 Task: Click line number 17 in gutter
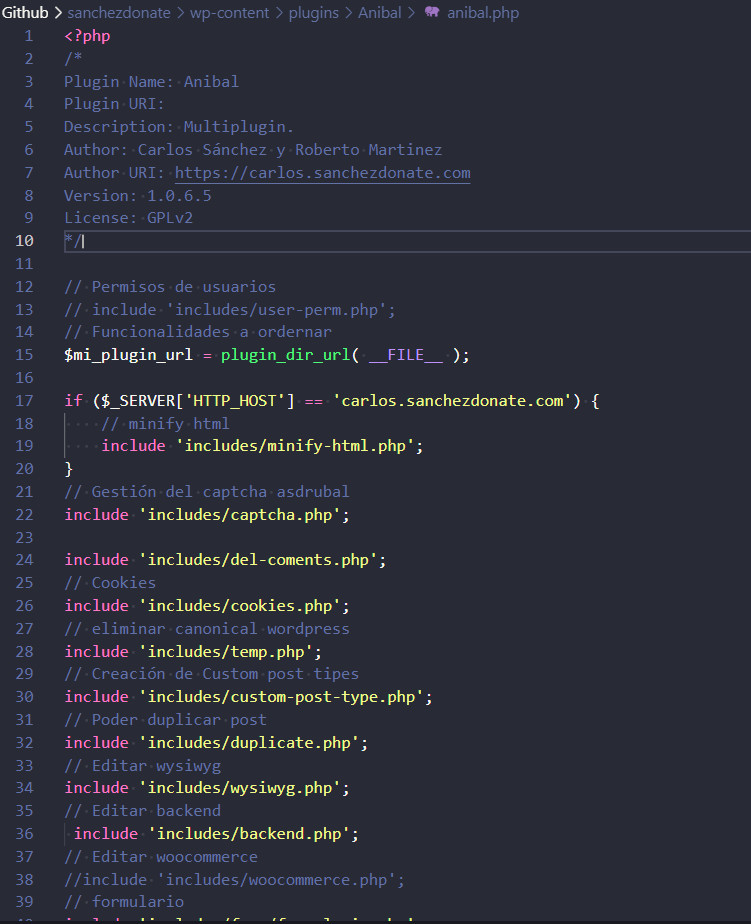pos(24,401)
